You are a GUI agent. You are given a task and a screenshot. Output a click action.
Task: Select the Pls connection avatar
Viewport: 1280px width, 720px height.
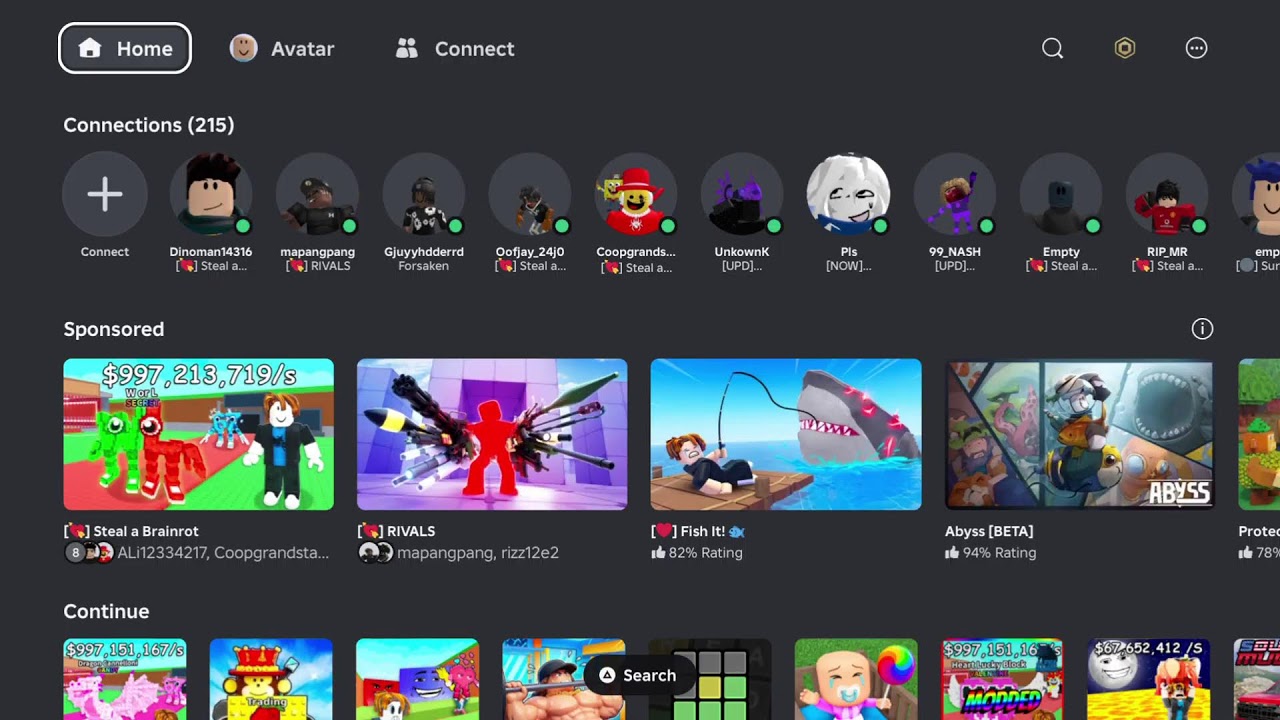pyautogui.click(x=849, y=194)
